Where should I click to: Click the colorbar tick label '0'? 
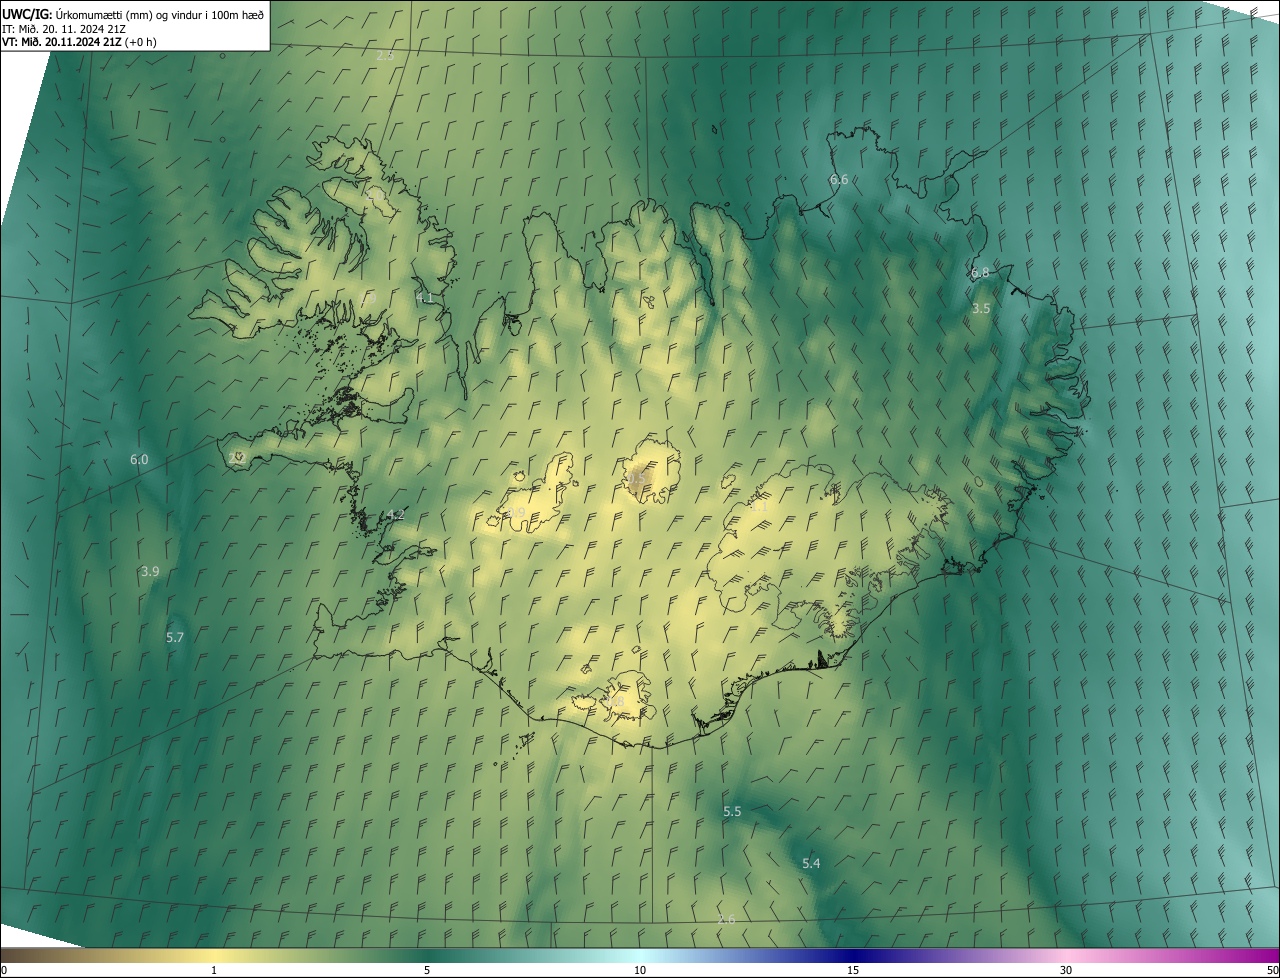(4, 970)
